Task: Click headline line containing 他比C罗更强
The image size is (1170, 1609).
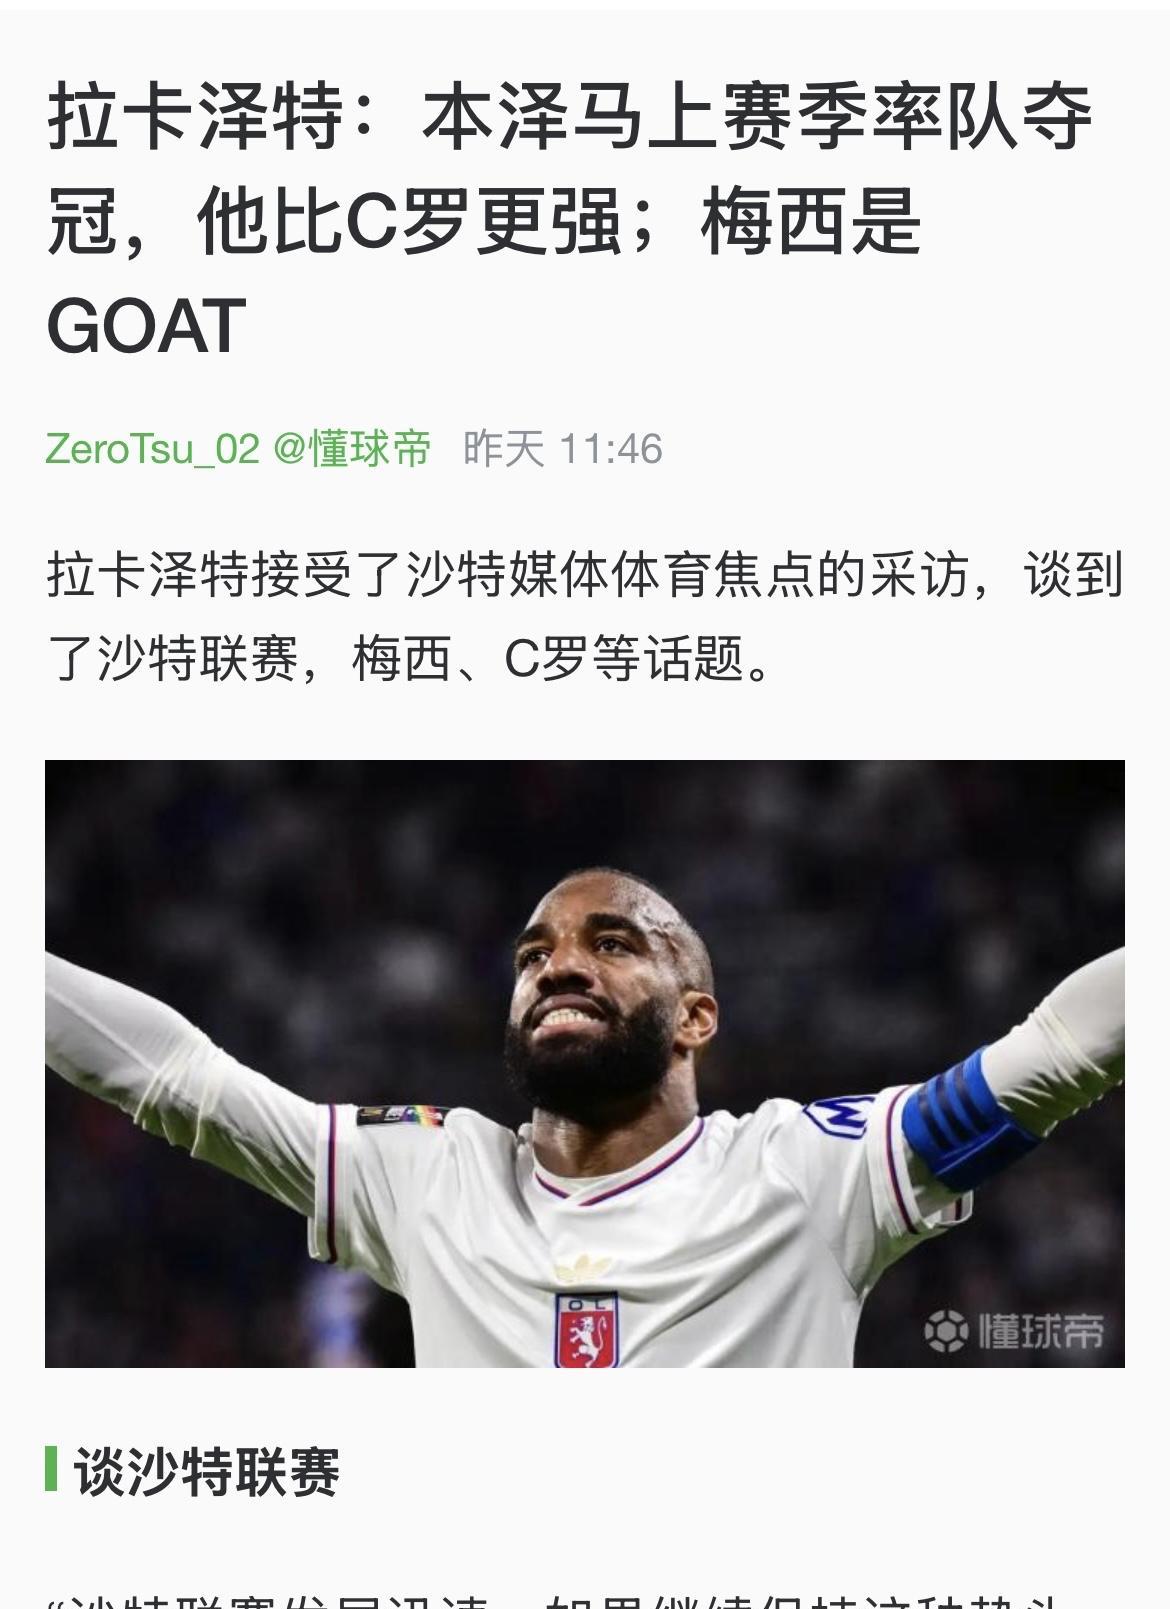Action: (x=484, y=222)
